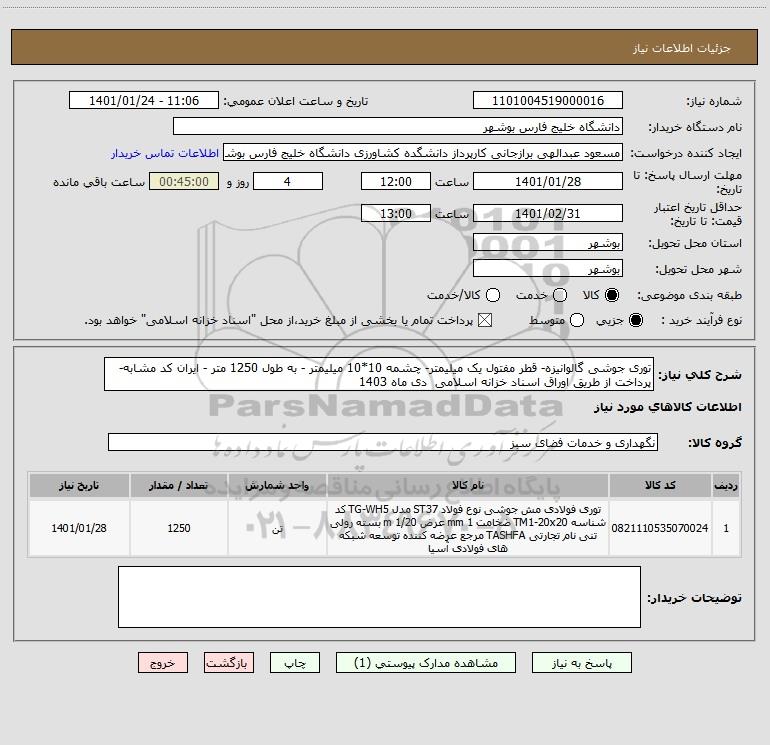Click the طبقه بندی موضوعی label
The width and height of the screenshot is (770, 745).
689,295
